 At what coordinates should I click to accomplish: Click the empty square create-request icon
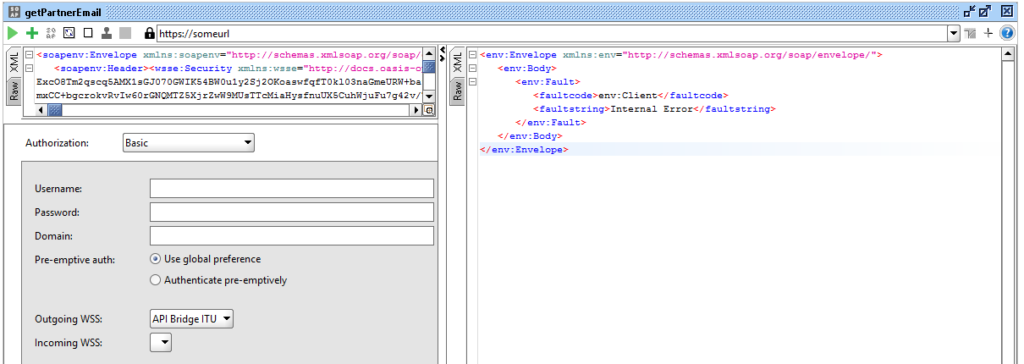(x=88, y=33)
